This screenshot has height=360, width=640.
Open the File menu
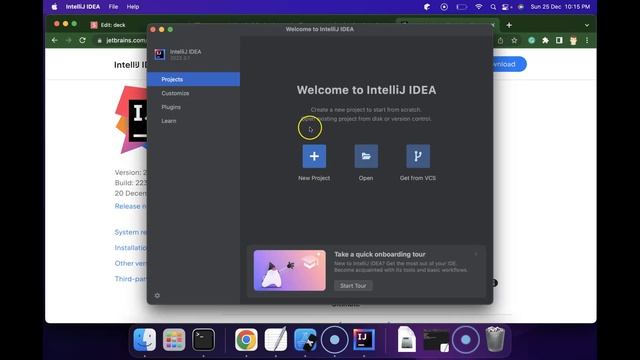[113, 7]
